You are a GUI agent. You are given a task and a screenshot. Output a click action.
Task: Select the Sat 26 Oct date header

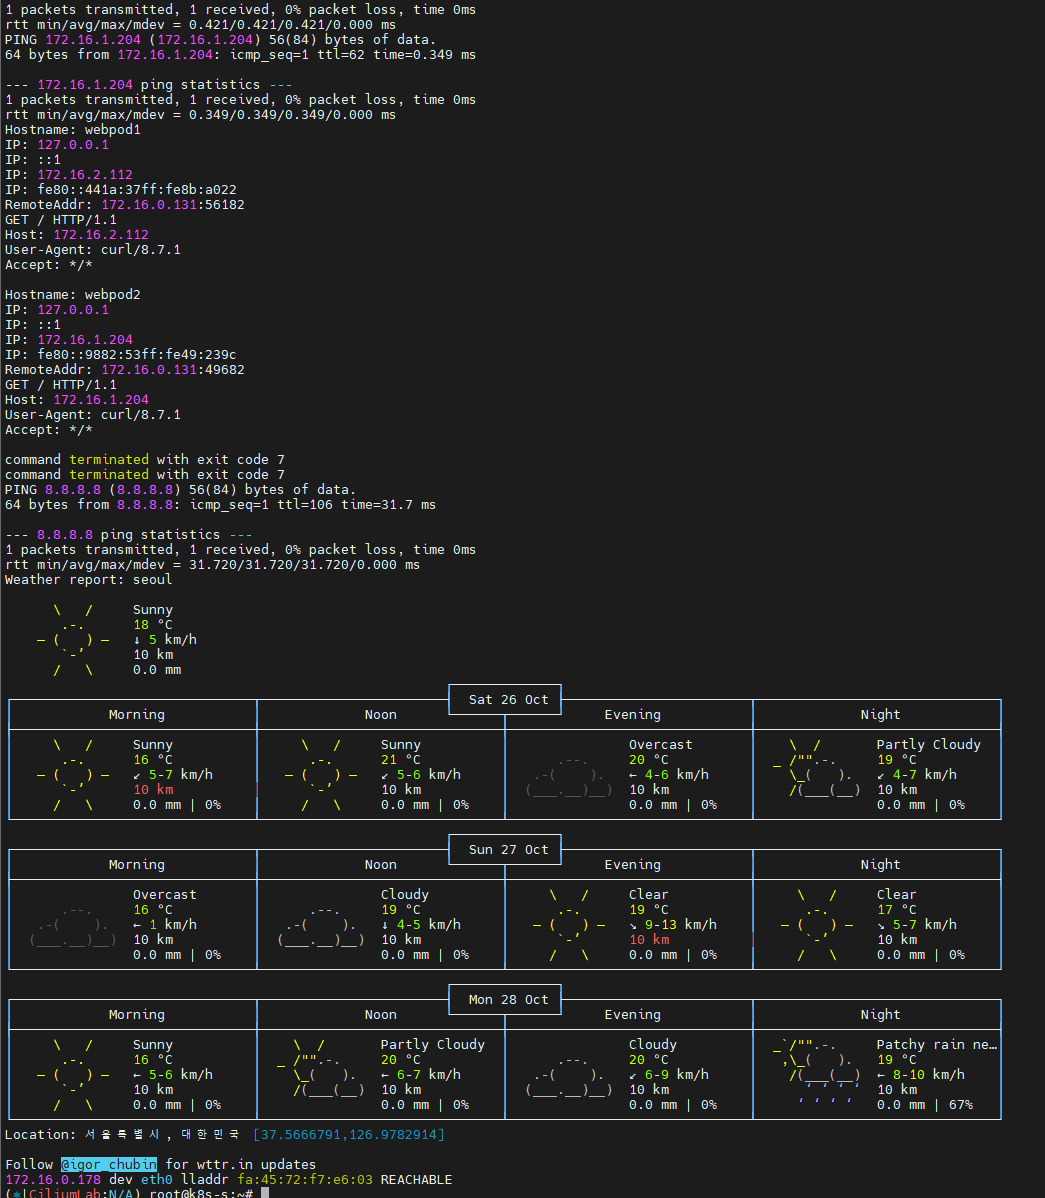tap(508, 700)
